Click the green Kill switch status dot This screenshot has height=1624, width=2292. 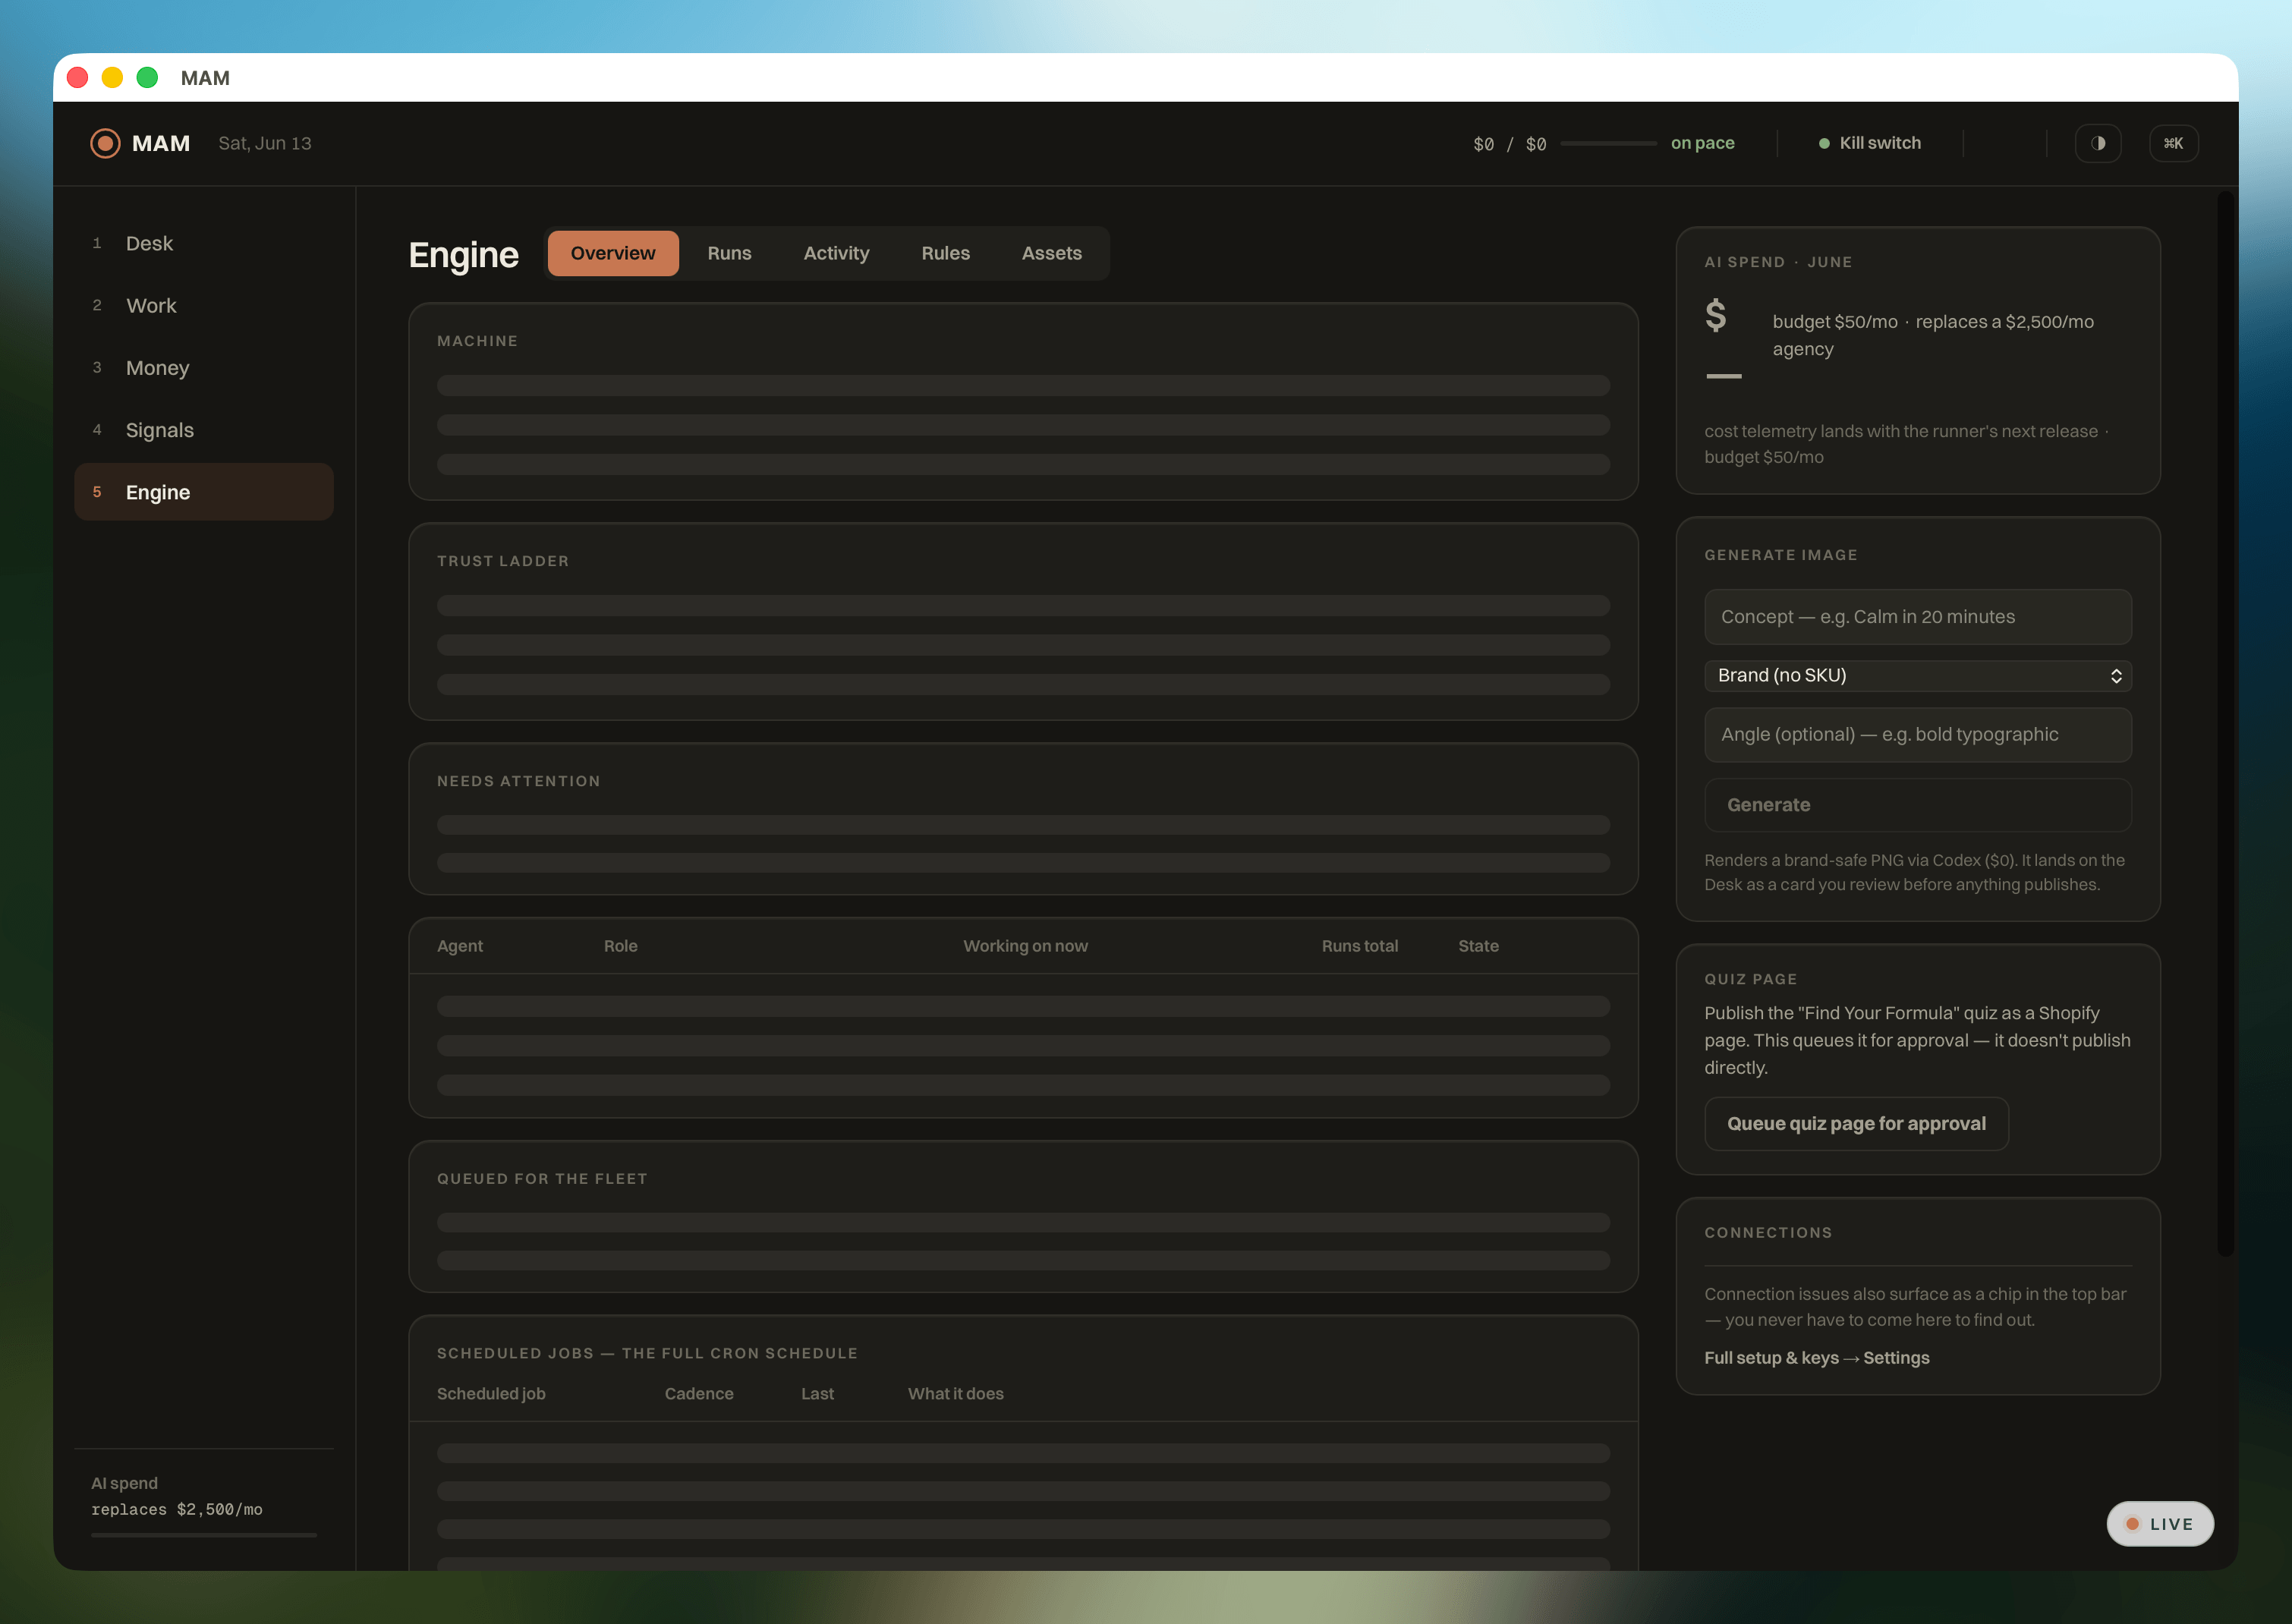[x=1824, y=144]
